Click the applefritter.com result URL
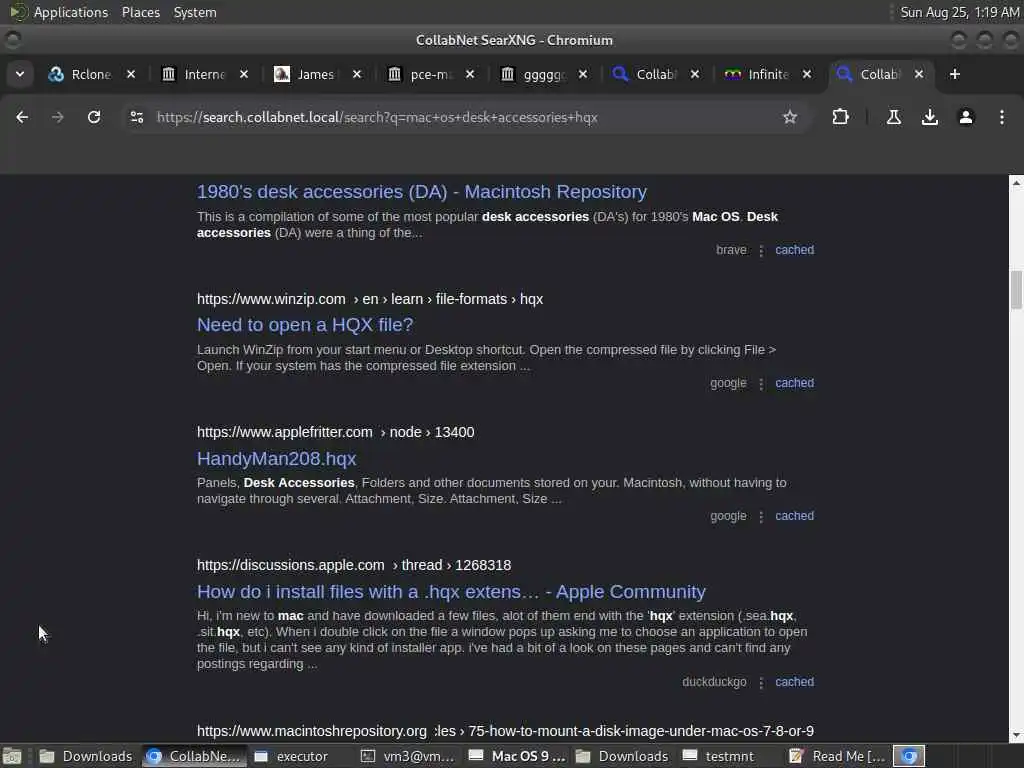The image size is (1024, 768). [335, 432]
